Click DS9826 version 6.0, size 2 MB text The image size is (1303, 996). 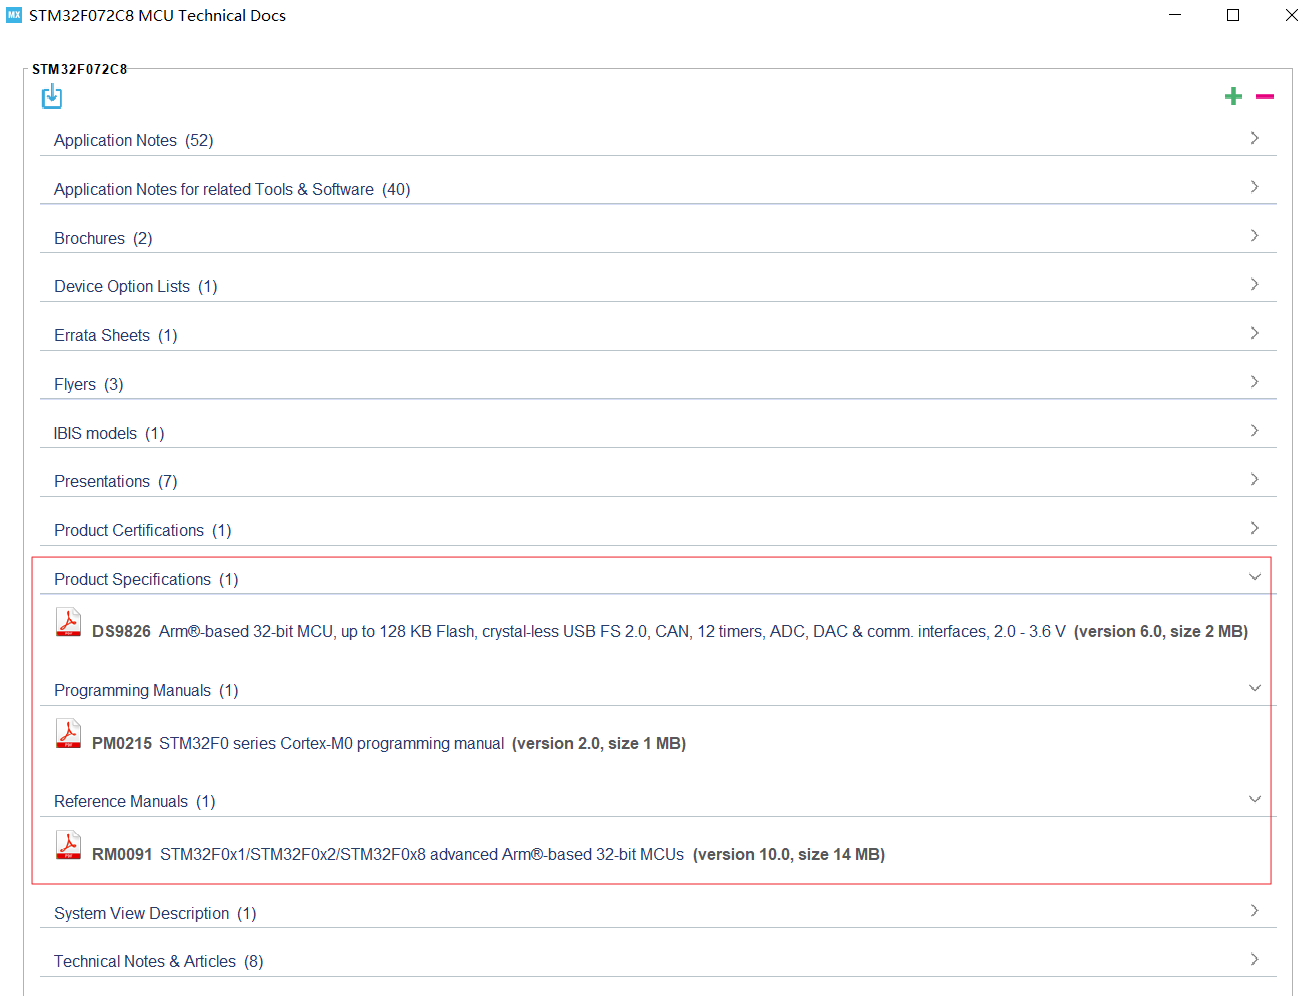pyautogui.click(x=1161, y=632)
